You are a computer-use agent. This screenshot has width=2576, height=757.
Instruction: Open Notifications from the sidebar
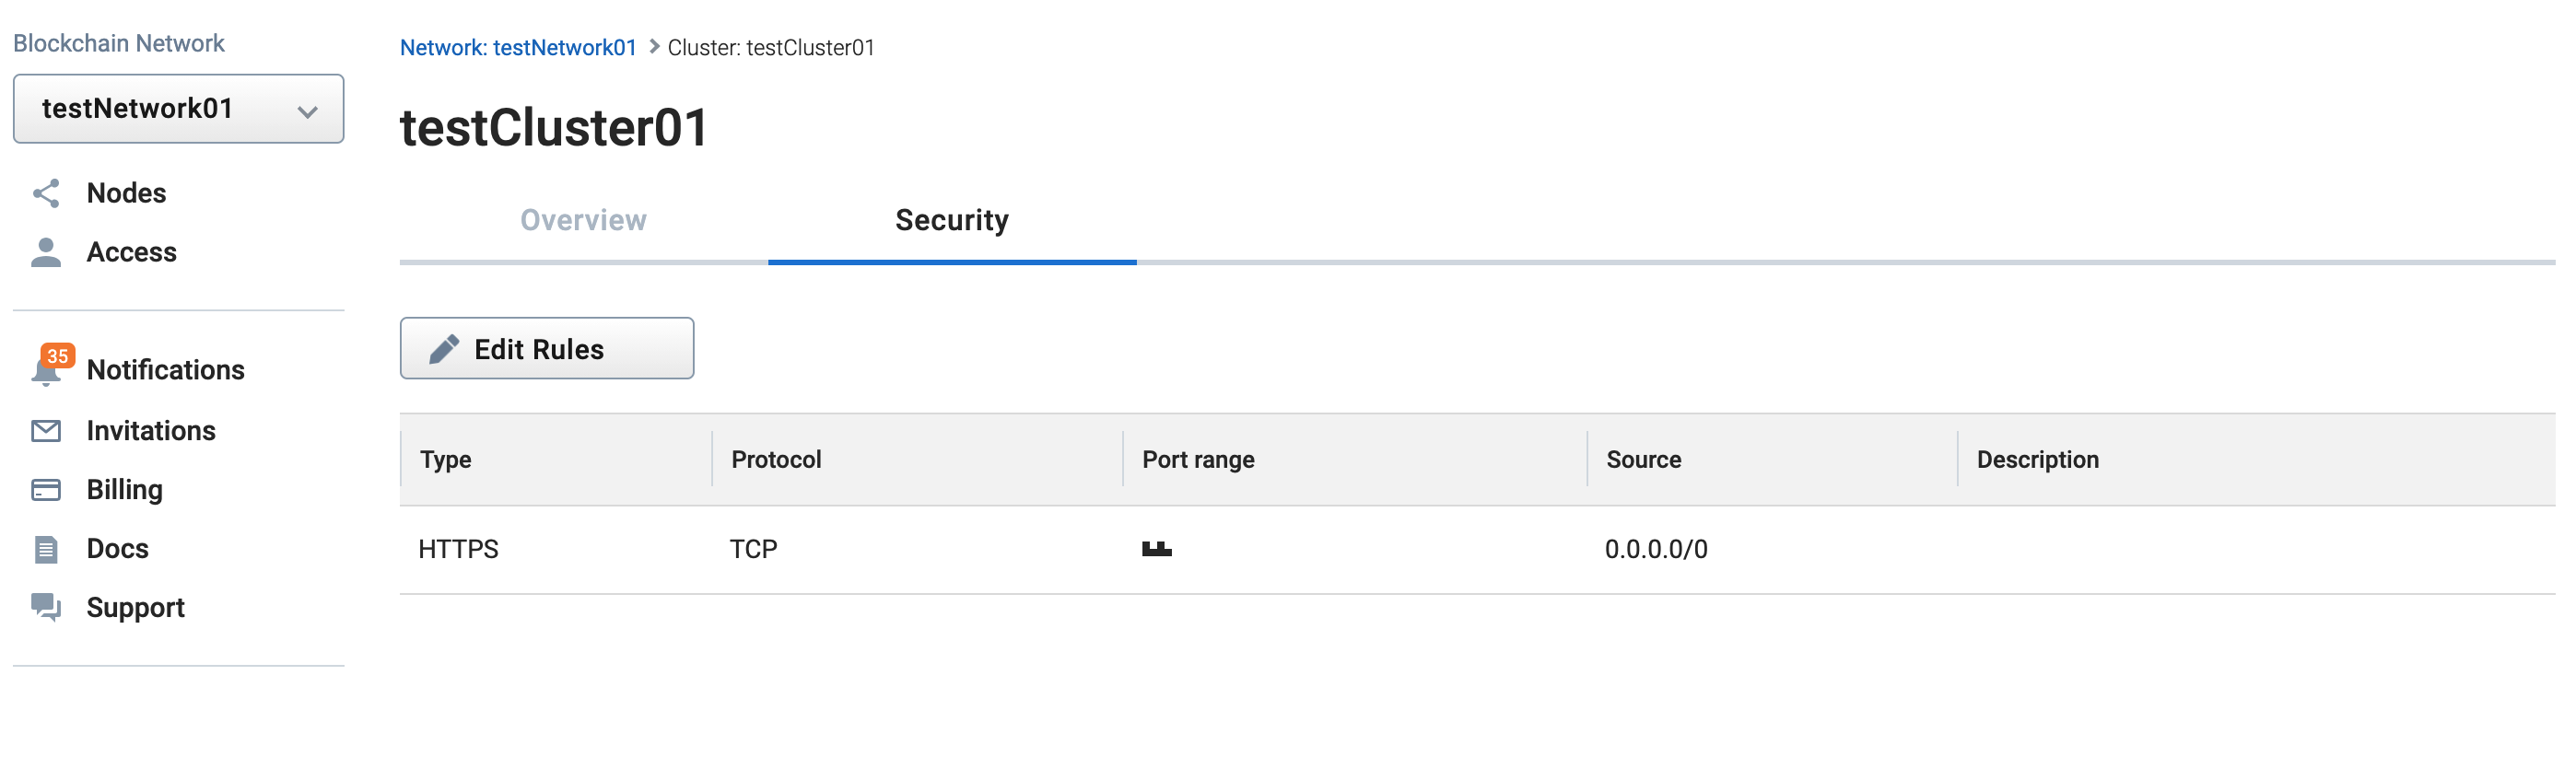pos(165,370)
